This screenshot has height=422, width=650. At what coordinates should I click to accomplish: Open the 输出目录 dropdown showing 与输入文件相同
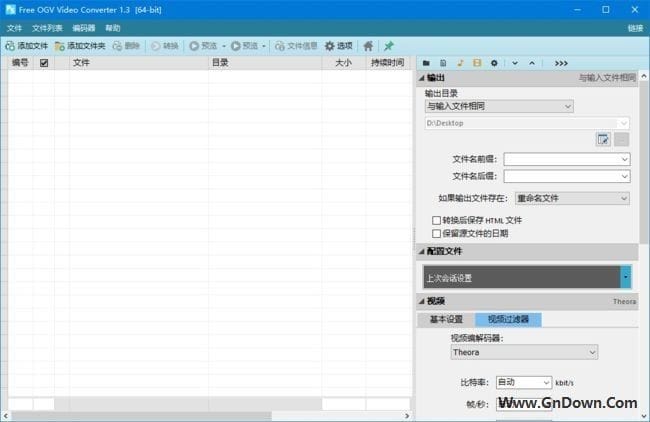499,107
